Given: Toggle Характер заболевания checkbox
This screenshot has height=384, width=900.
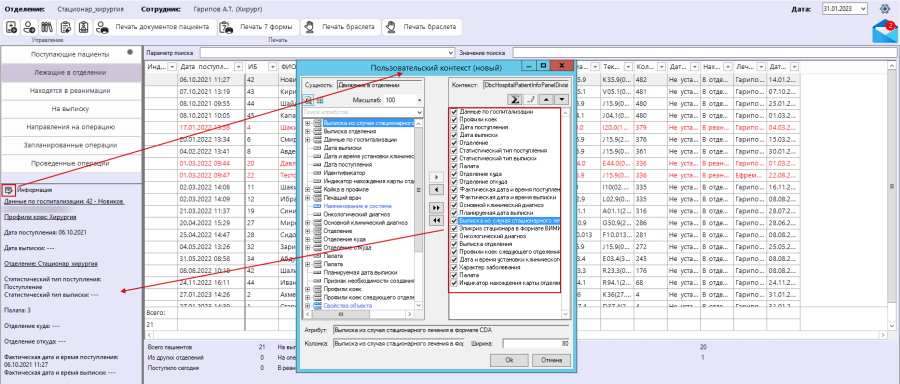Looking at the screenshot, I should click(x=455, y=267).
